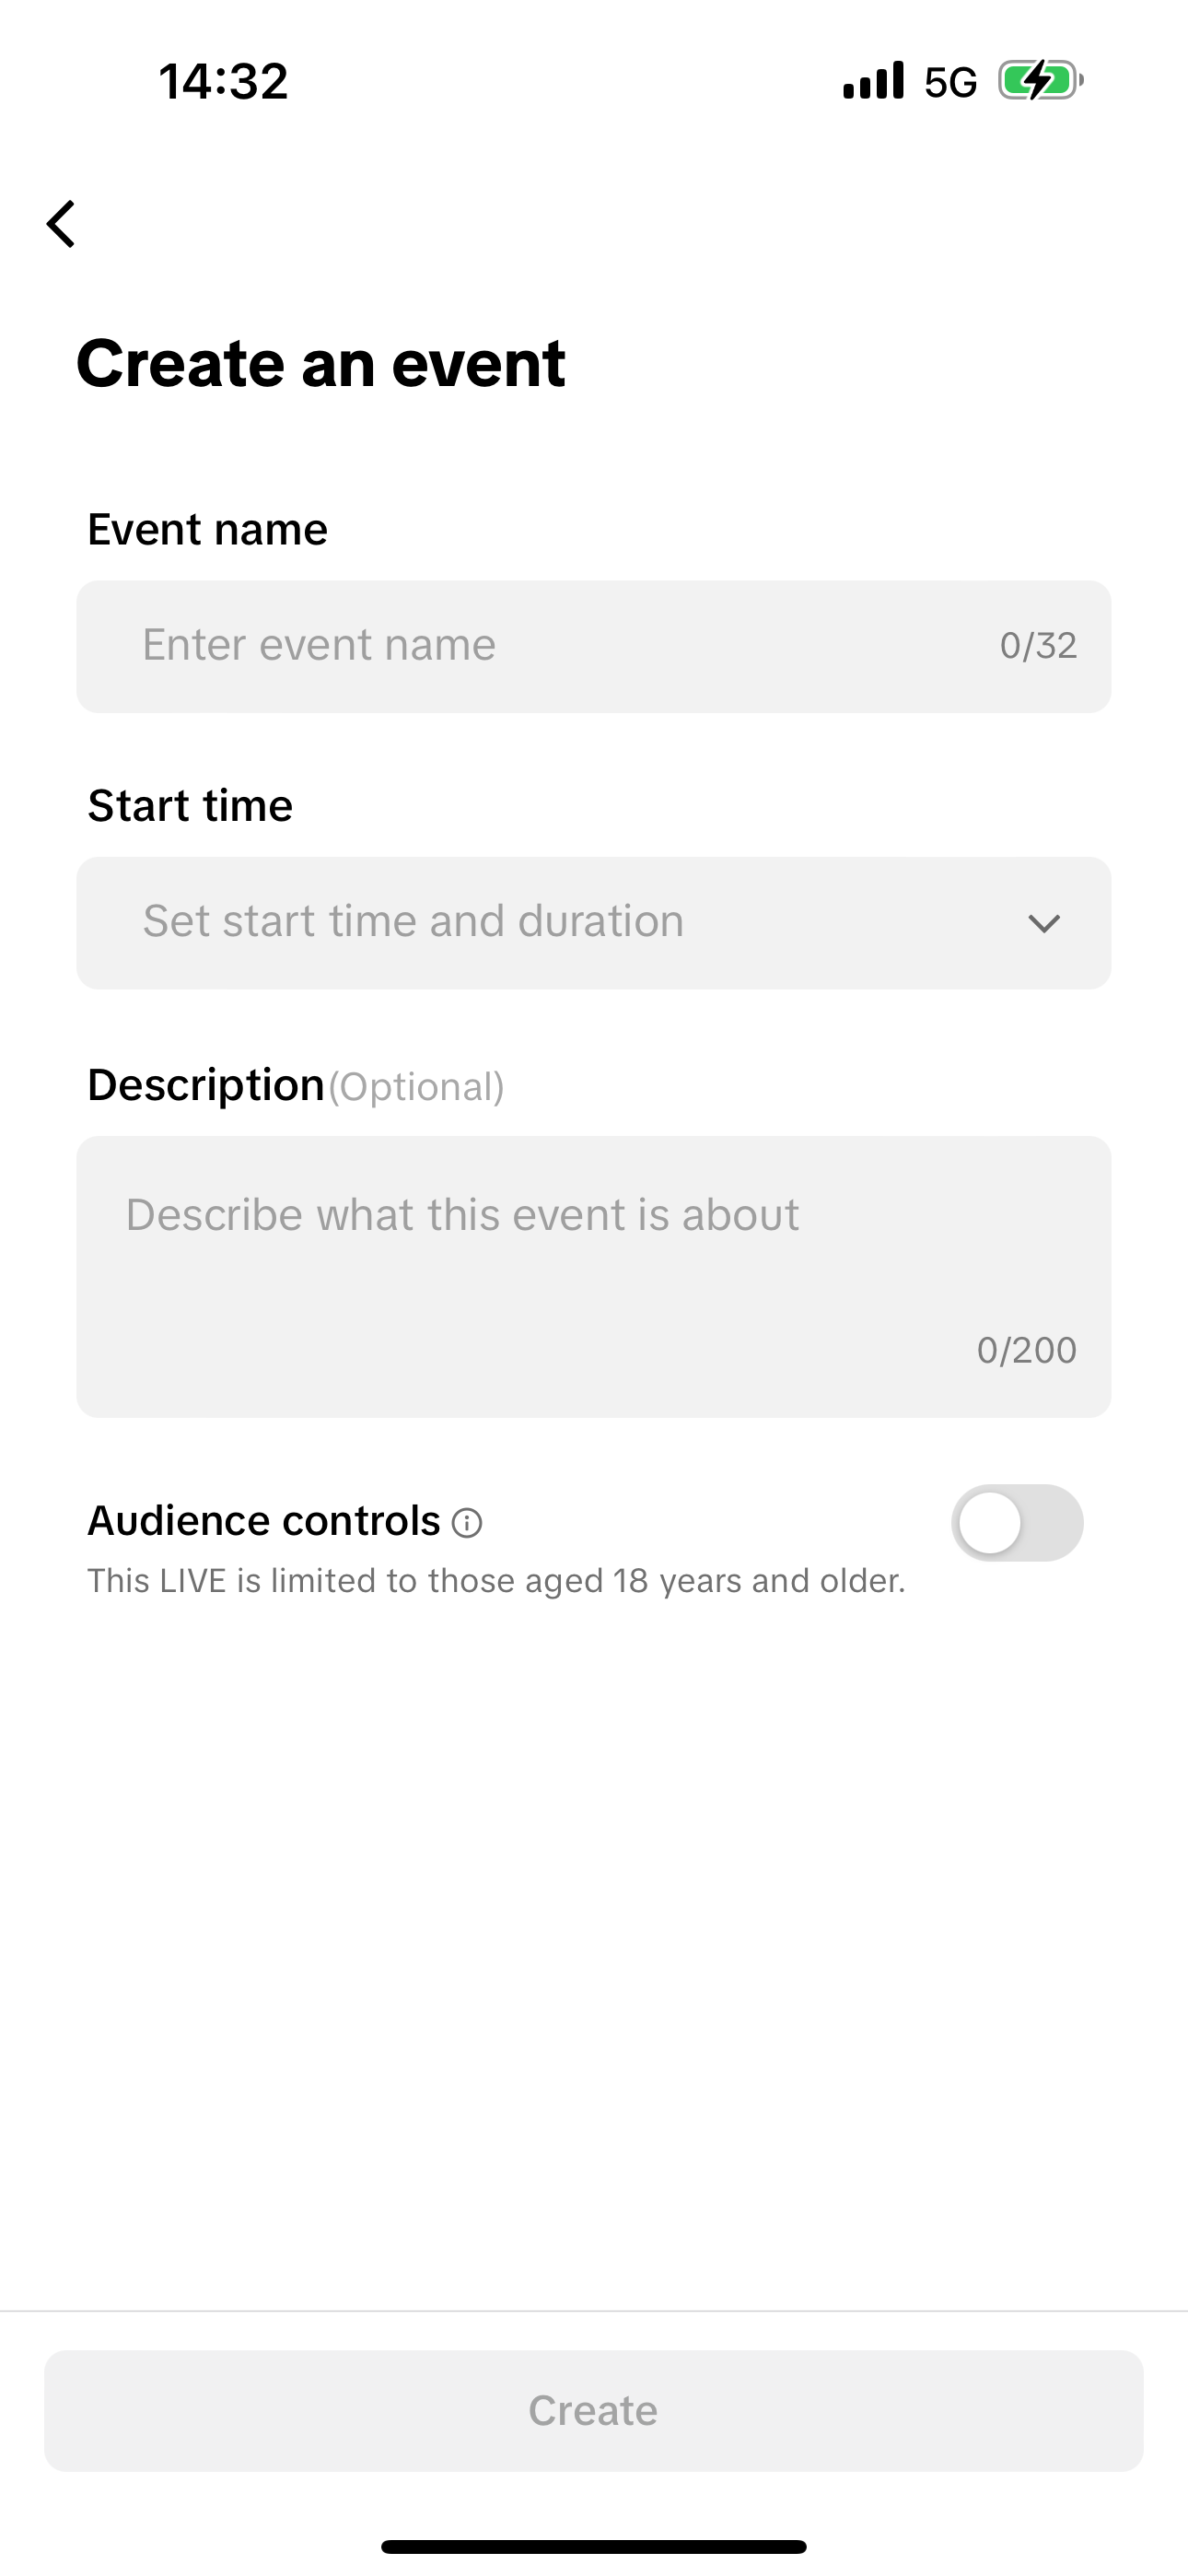Tap the 14:32 clock in status bar
The image size is (1188, 2576).
(x=223, y=81)
